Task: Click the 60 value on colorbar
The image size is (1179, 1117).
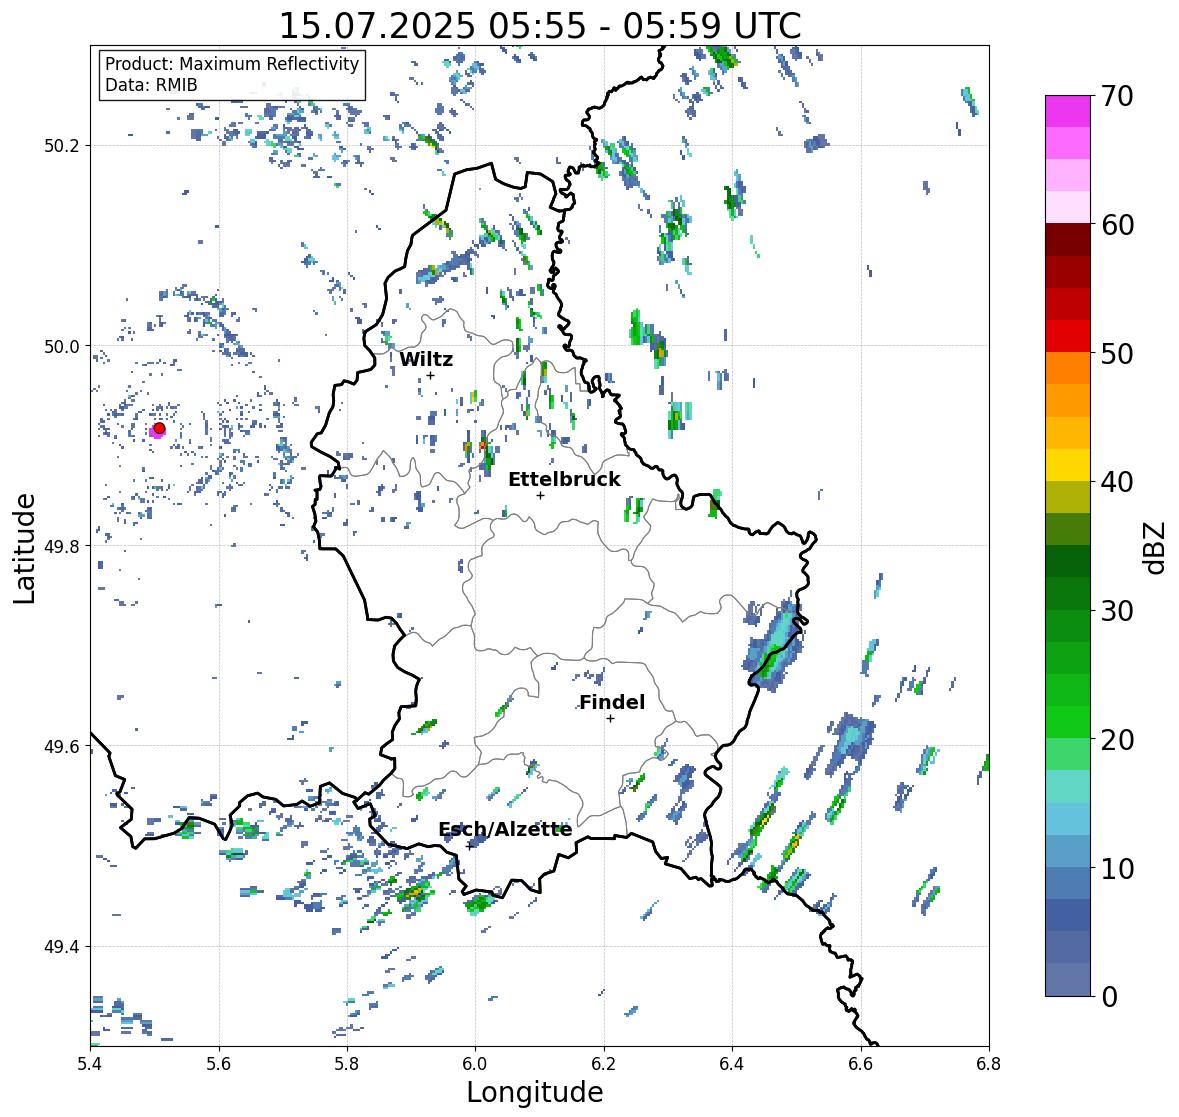Action: coord(1117,225)
